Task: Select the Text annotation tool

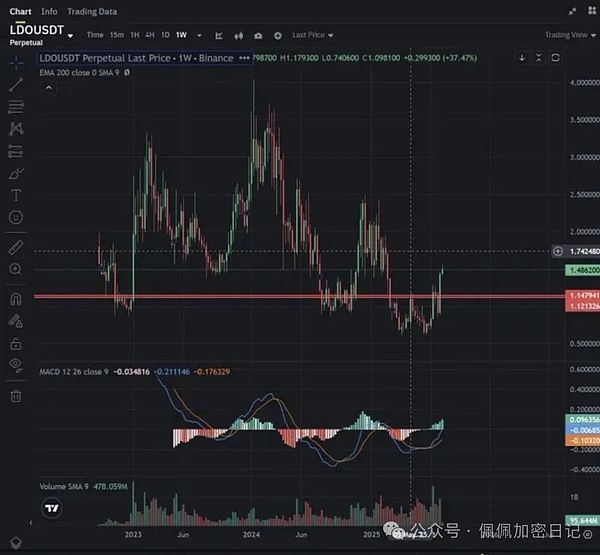Action: point(15,195)
